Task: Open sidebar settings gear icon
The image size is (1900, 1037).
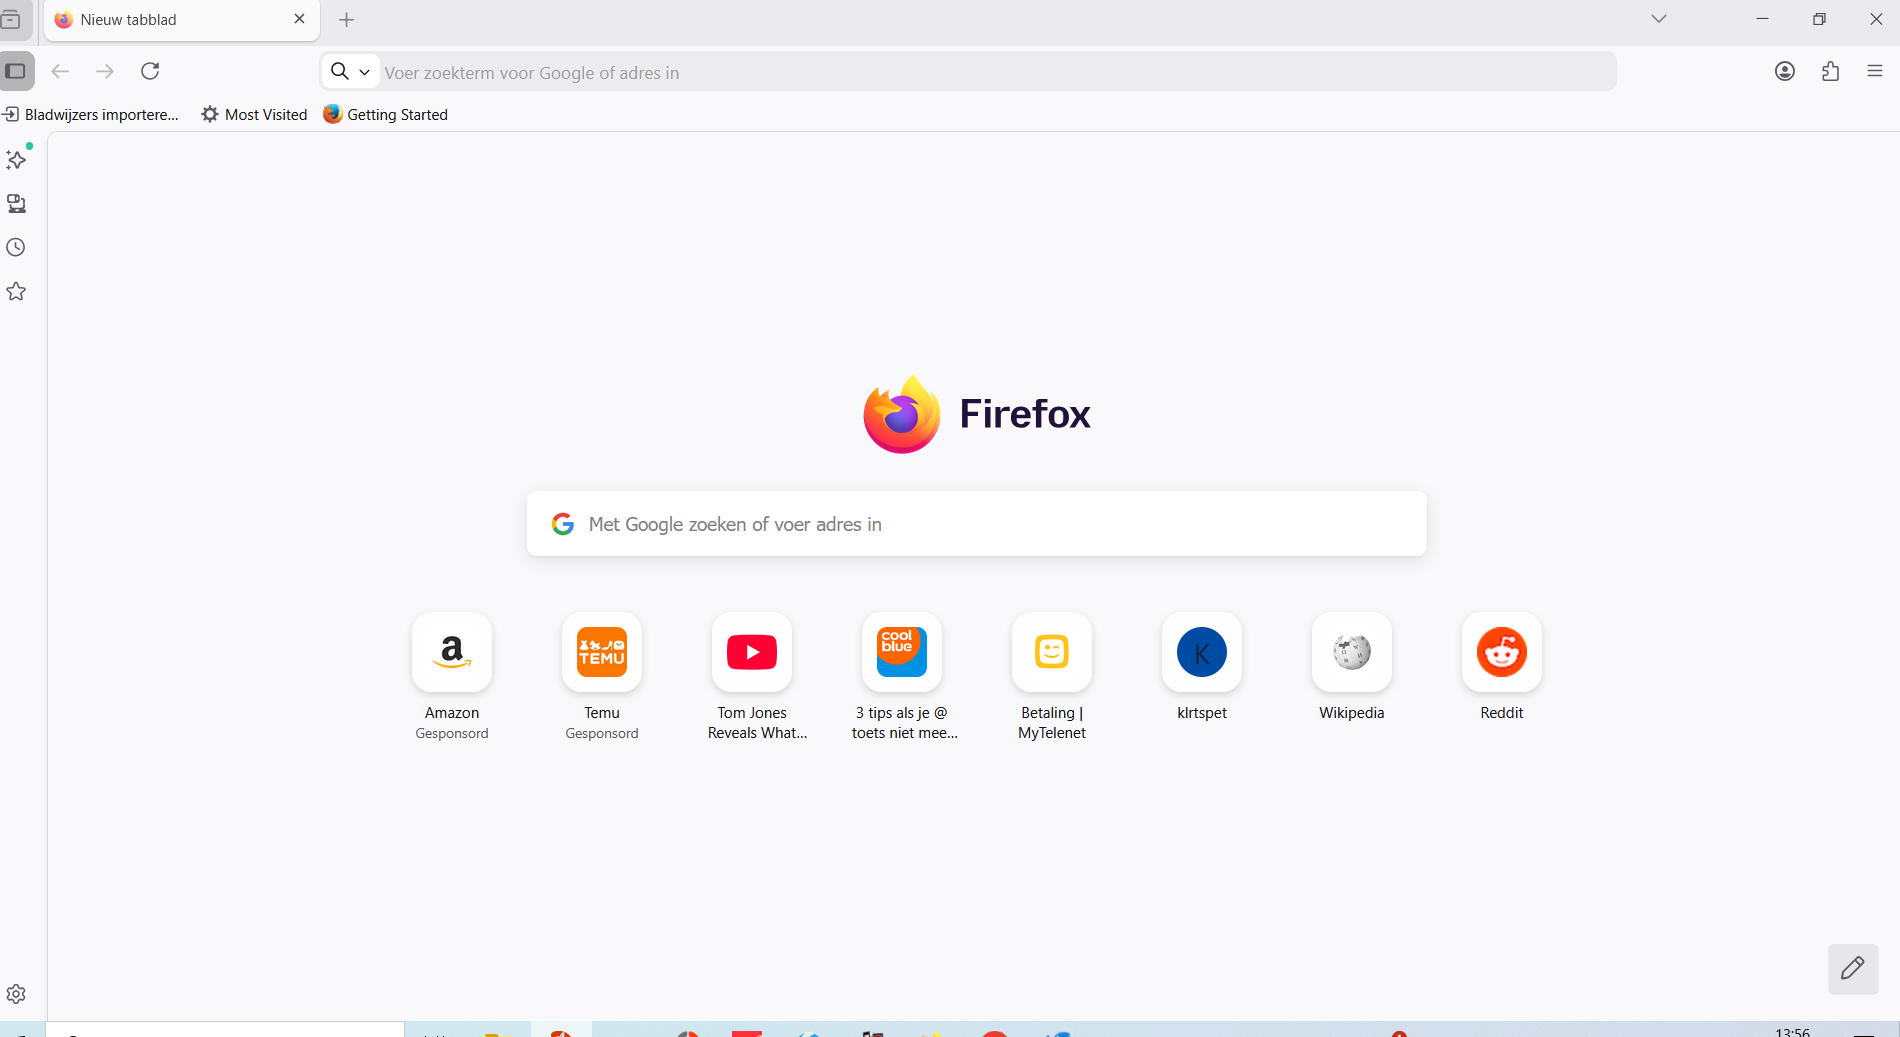Action: coord(16,994)
